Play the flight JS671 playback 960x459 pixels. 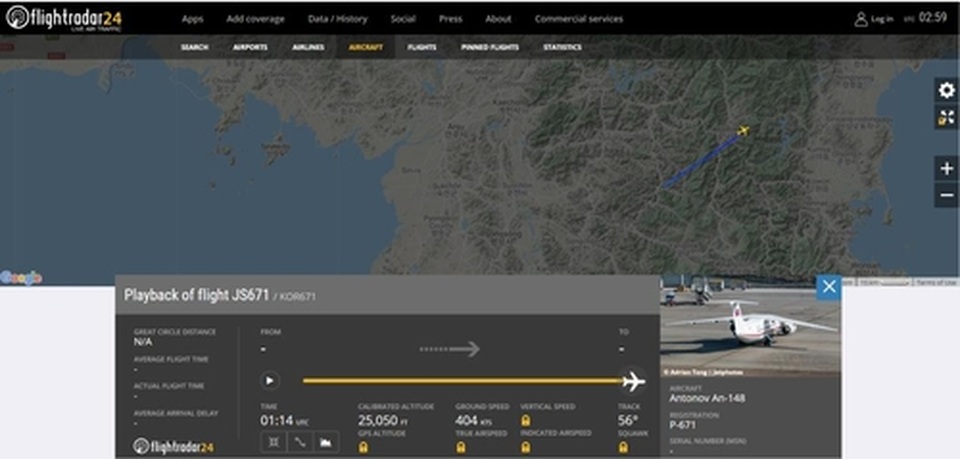(x=269, y=380)
